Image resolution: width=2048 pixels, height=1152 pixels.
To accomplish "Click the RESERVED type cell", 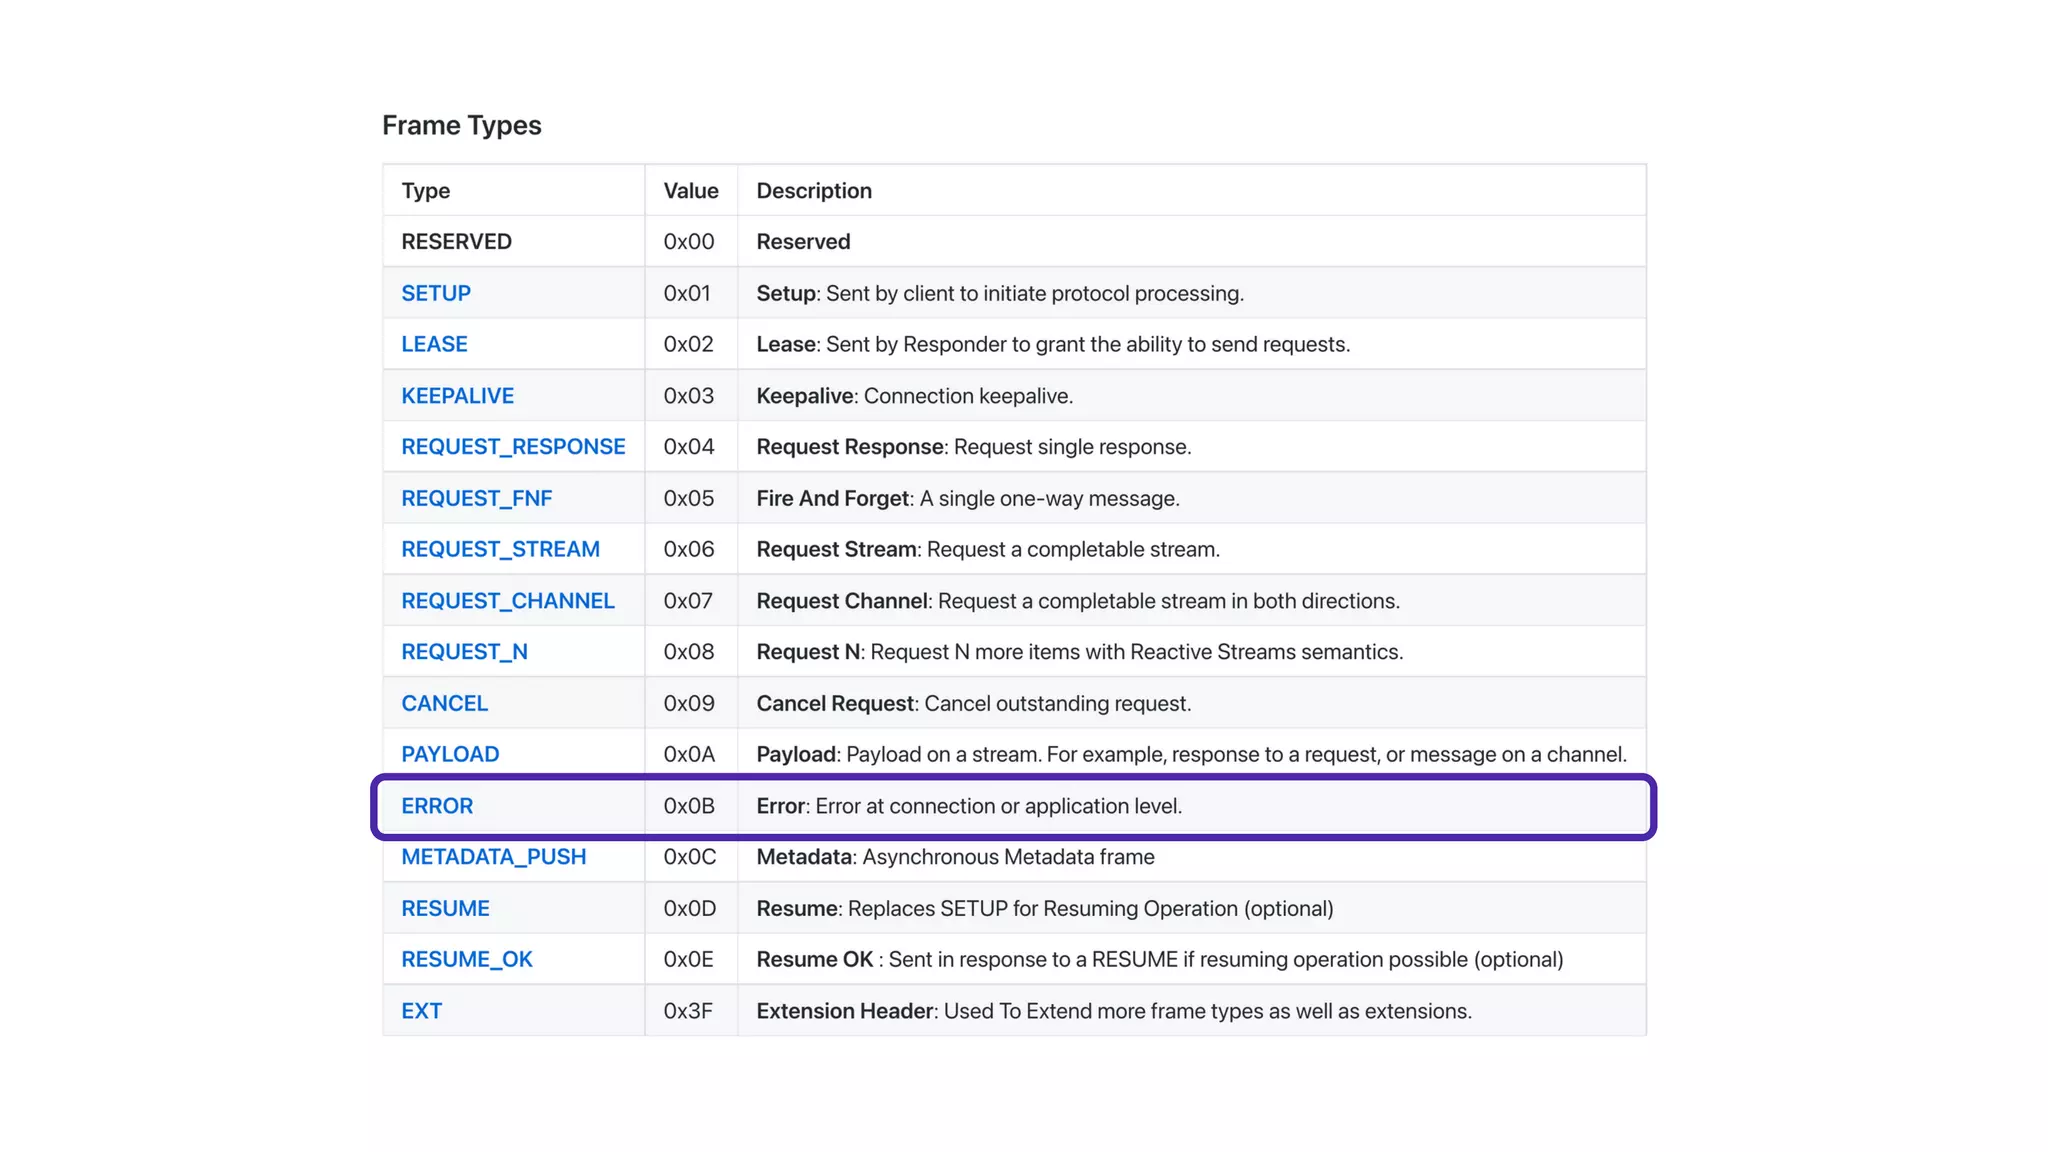I will 456,241.
